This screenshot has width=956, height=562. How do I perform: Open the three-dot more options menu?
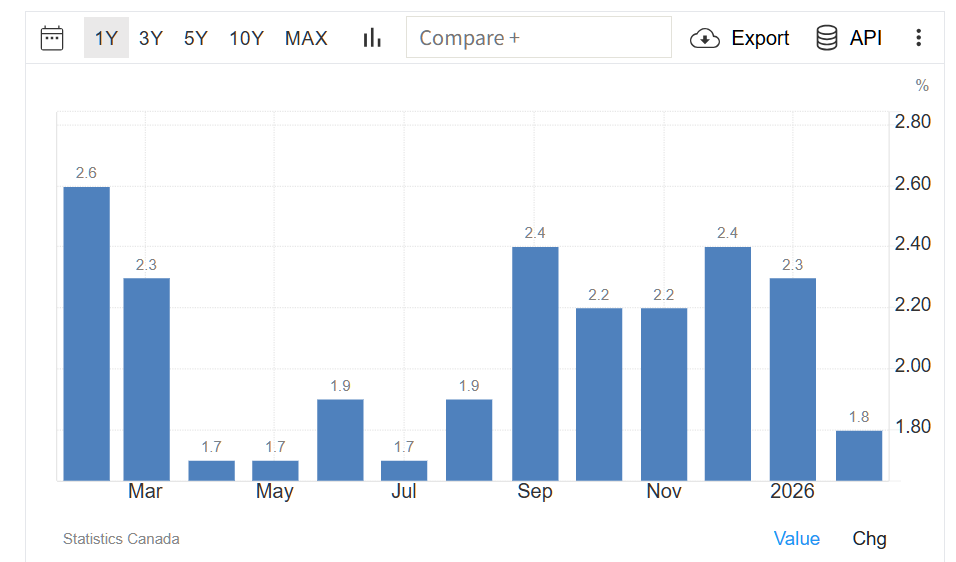coord(918,38)
